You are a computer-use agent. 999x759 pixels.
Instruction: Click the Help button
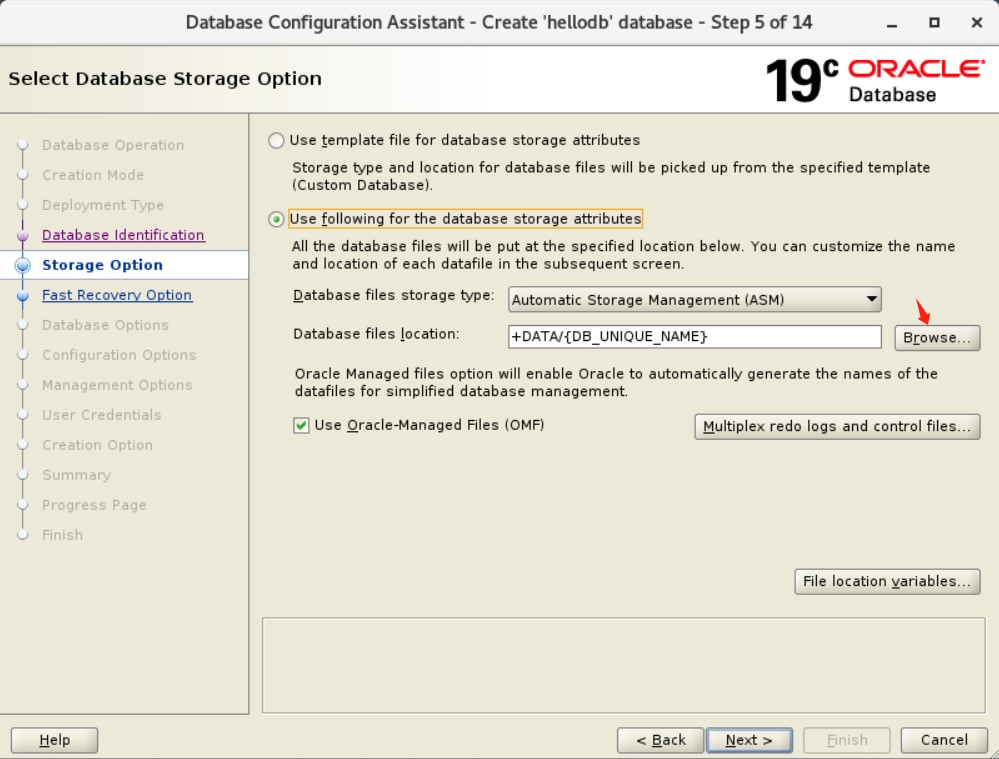click(54, 740)
